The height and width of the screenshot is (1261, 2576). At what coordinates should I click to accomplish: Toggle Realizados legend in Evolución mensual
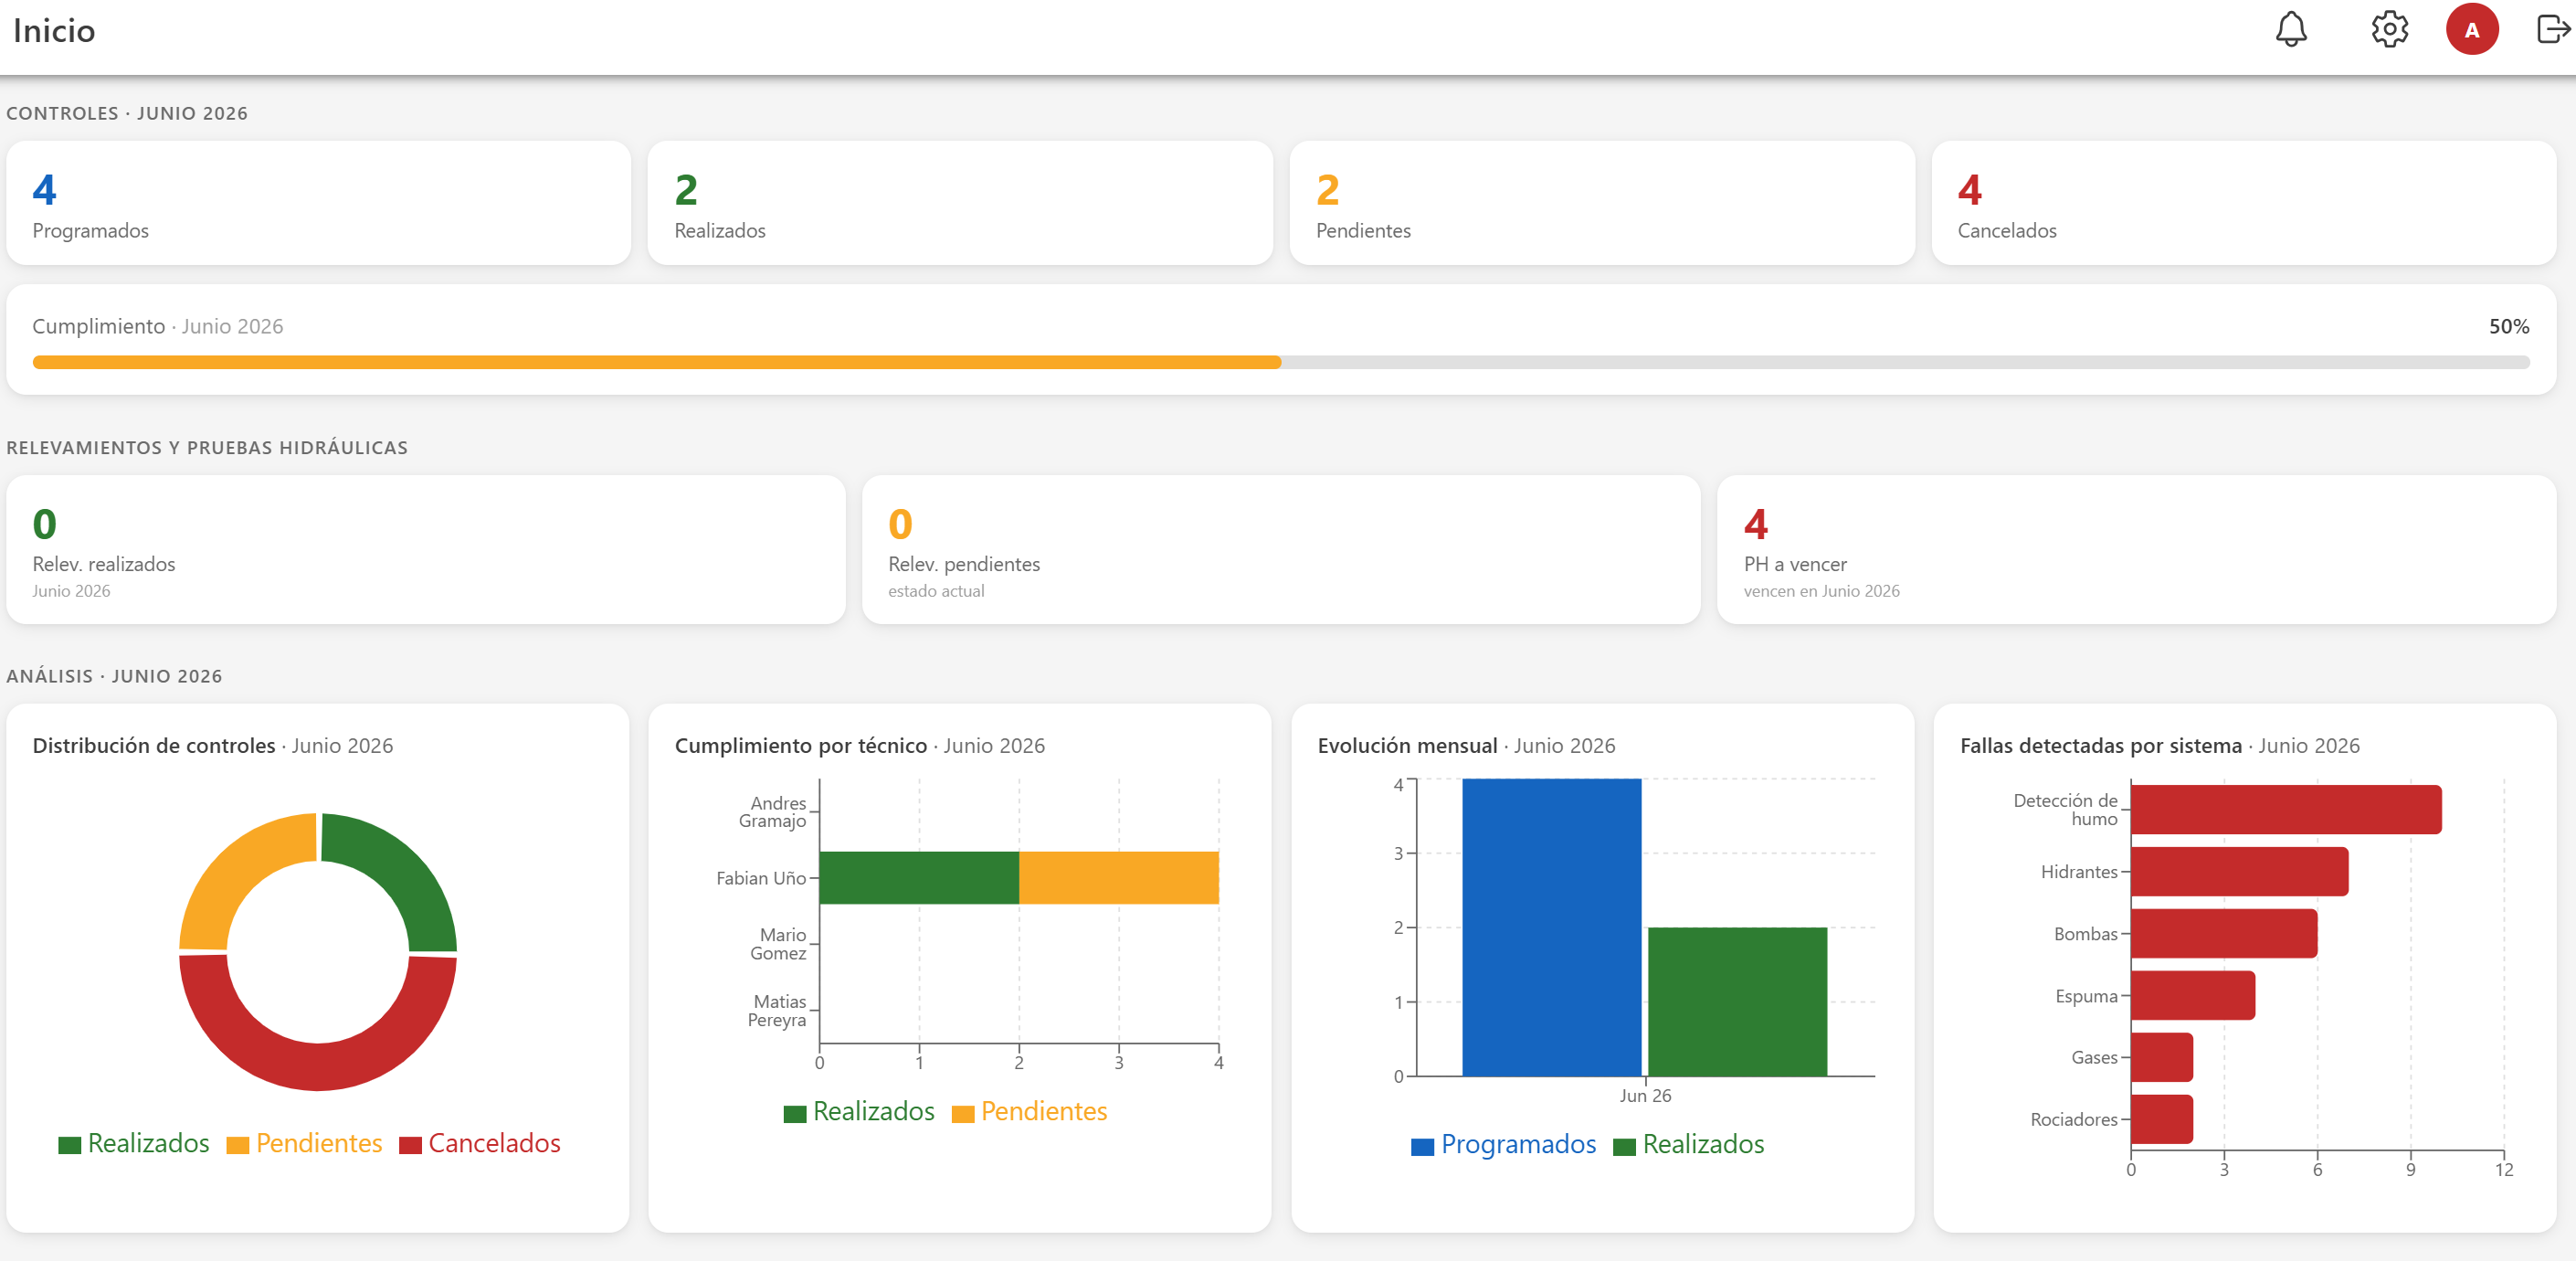(1688, 1144)
